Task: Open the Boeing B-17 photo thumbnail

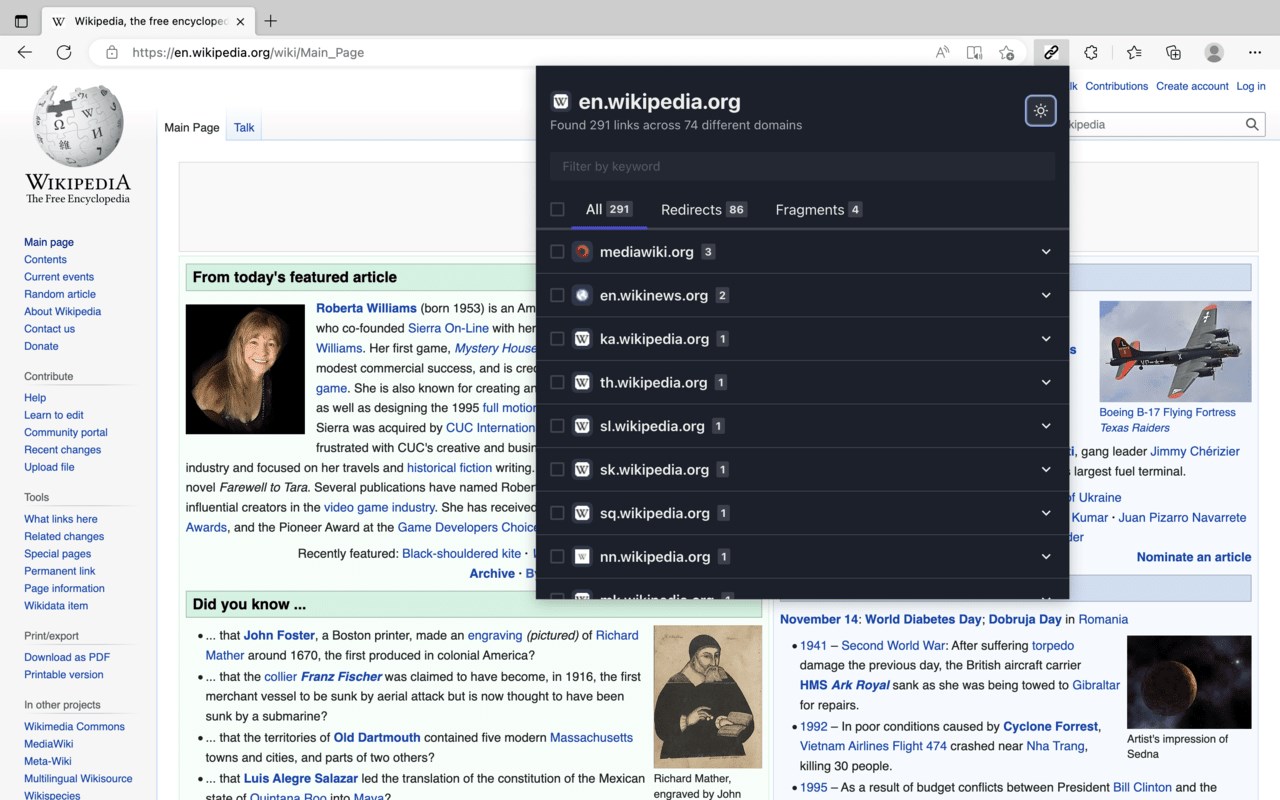Action: coord(1175,351)
